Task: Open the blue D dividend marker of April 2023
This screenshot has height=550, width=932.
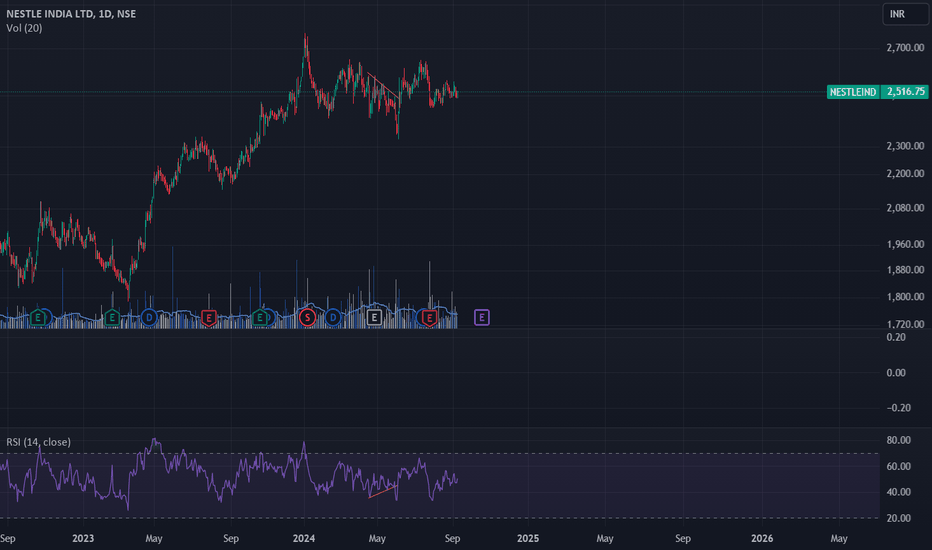Action: [149, 318]
